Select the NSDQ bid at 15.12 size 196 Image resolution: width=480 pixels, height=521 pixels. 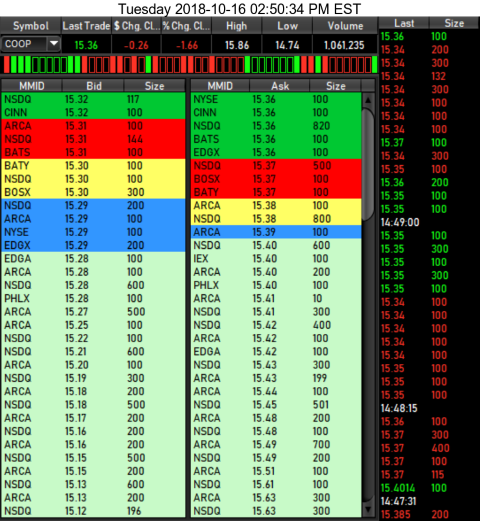click(x=93, y=511)
